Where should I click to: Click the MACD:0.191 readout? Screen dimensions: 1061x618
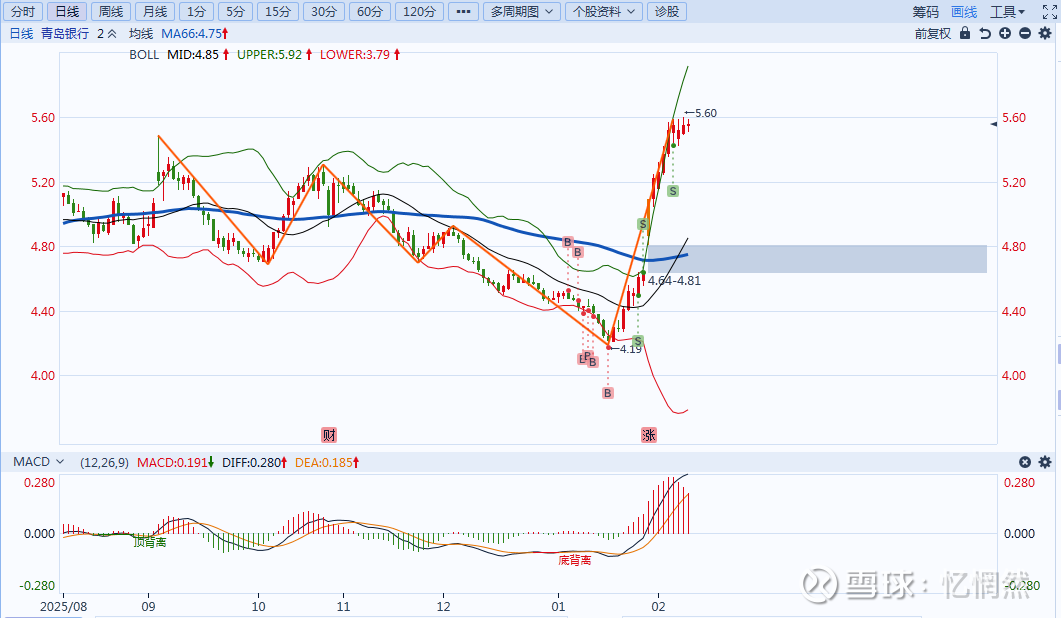point(175,462)
